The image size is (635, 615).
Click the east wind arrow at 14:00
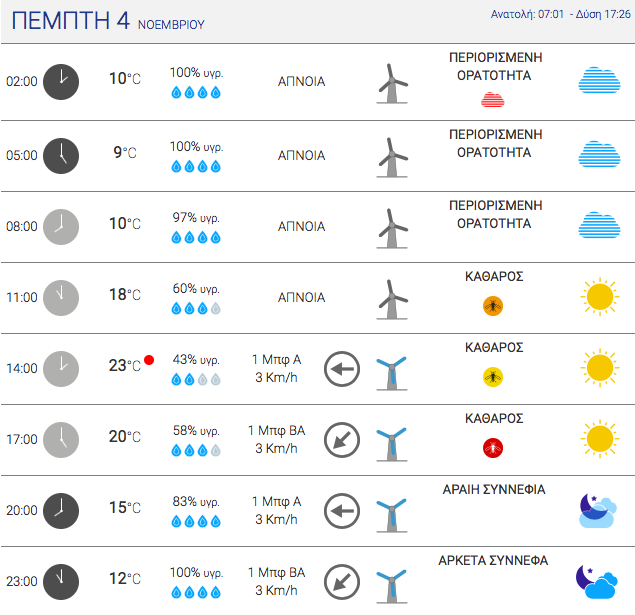tap(342, 369)
